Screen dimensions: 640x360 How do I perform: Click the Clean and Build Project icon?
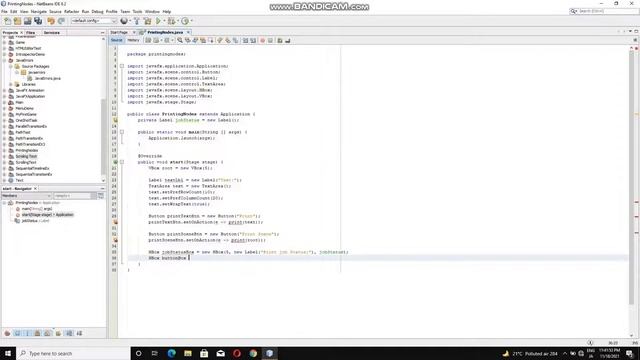[147, 21]
